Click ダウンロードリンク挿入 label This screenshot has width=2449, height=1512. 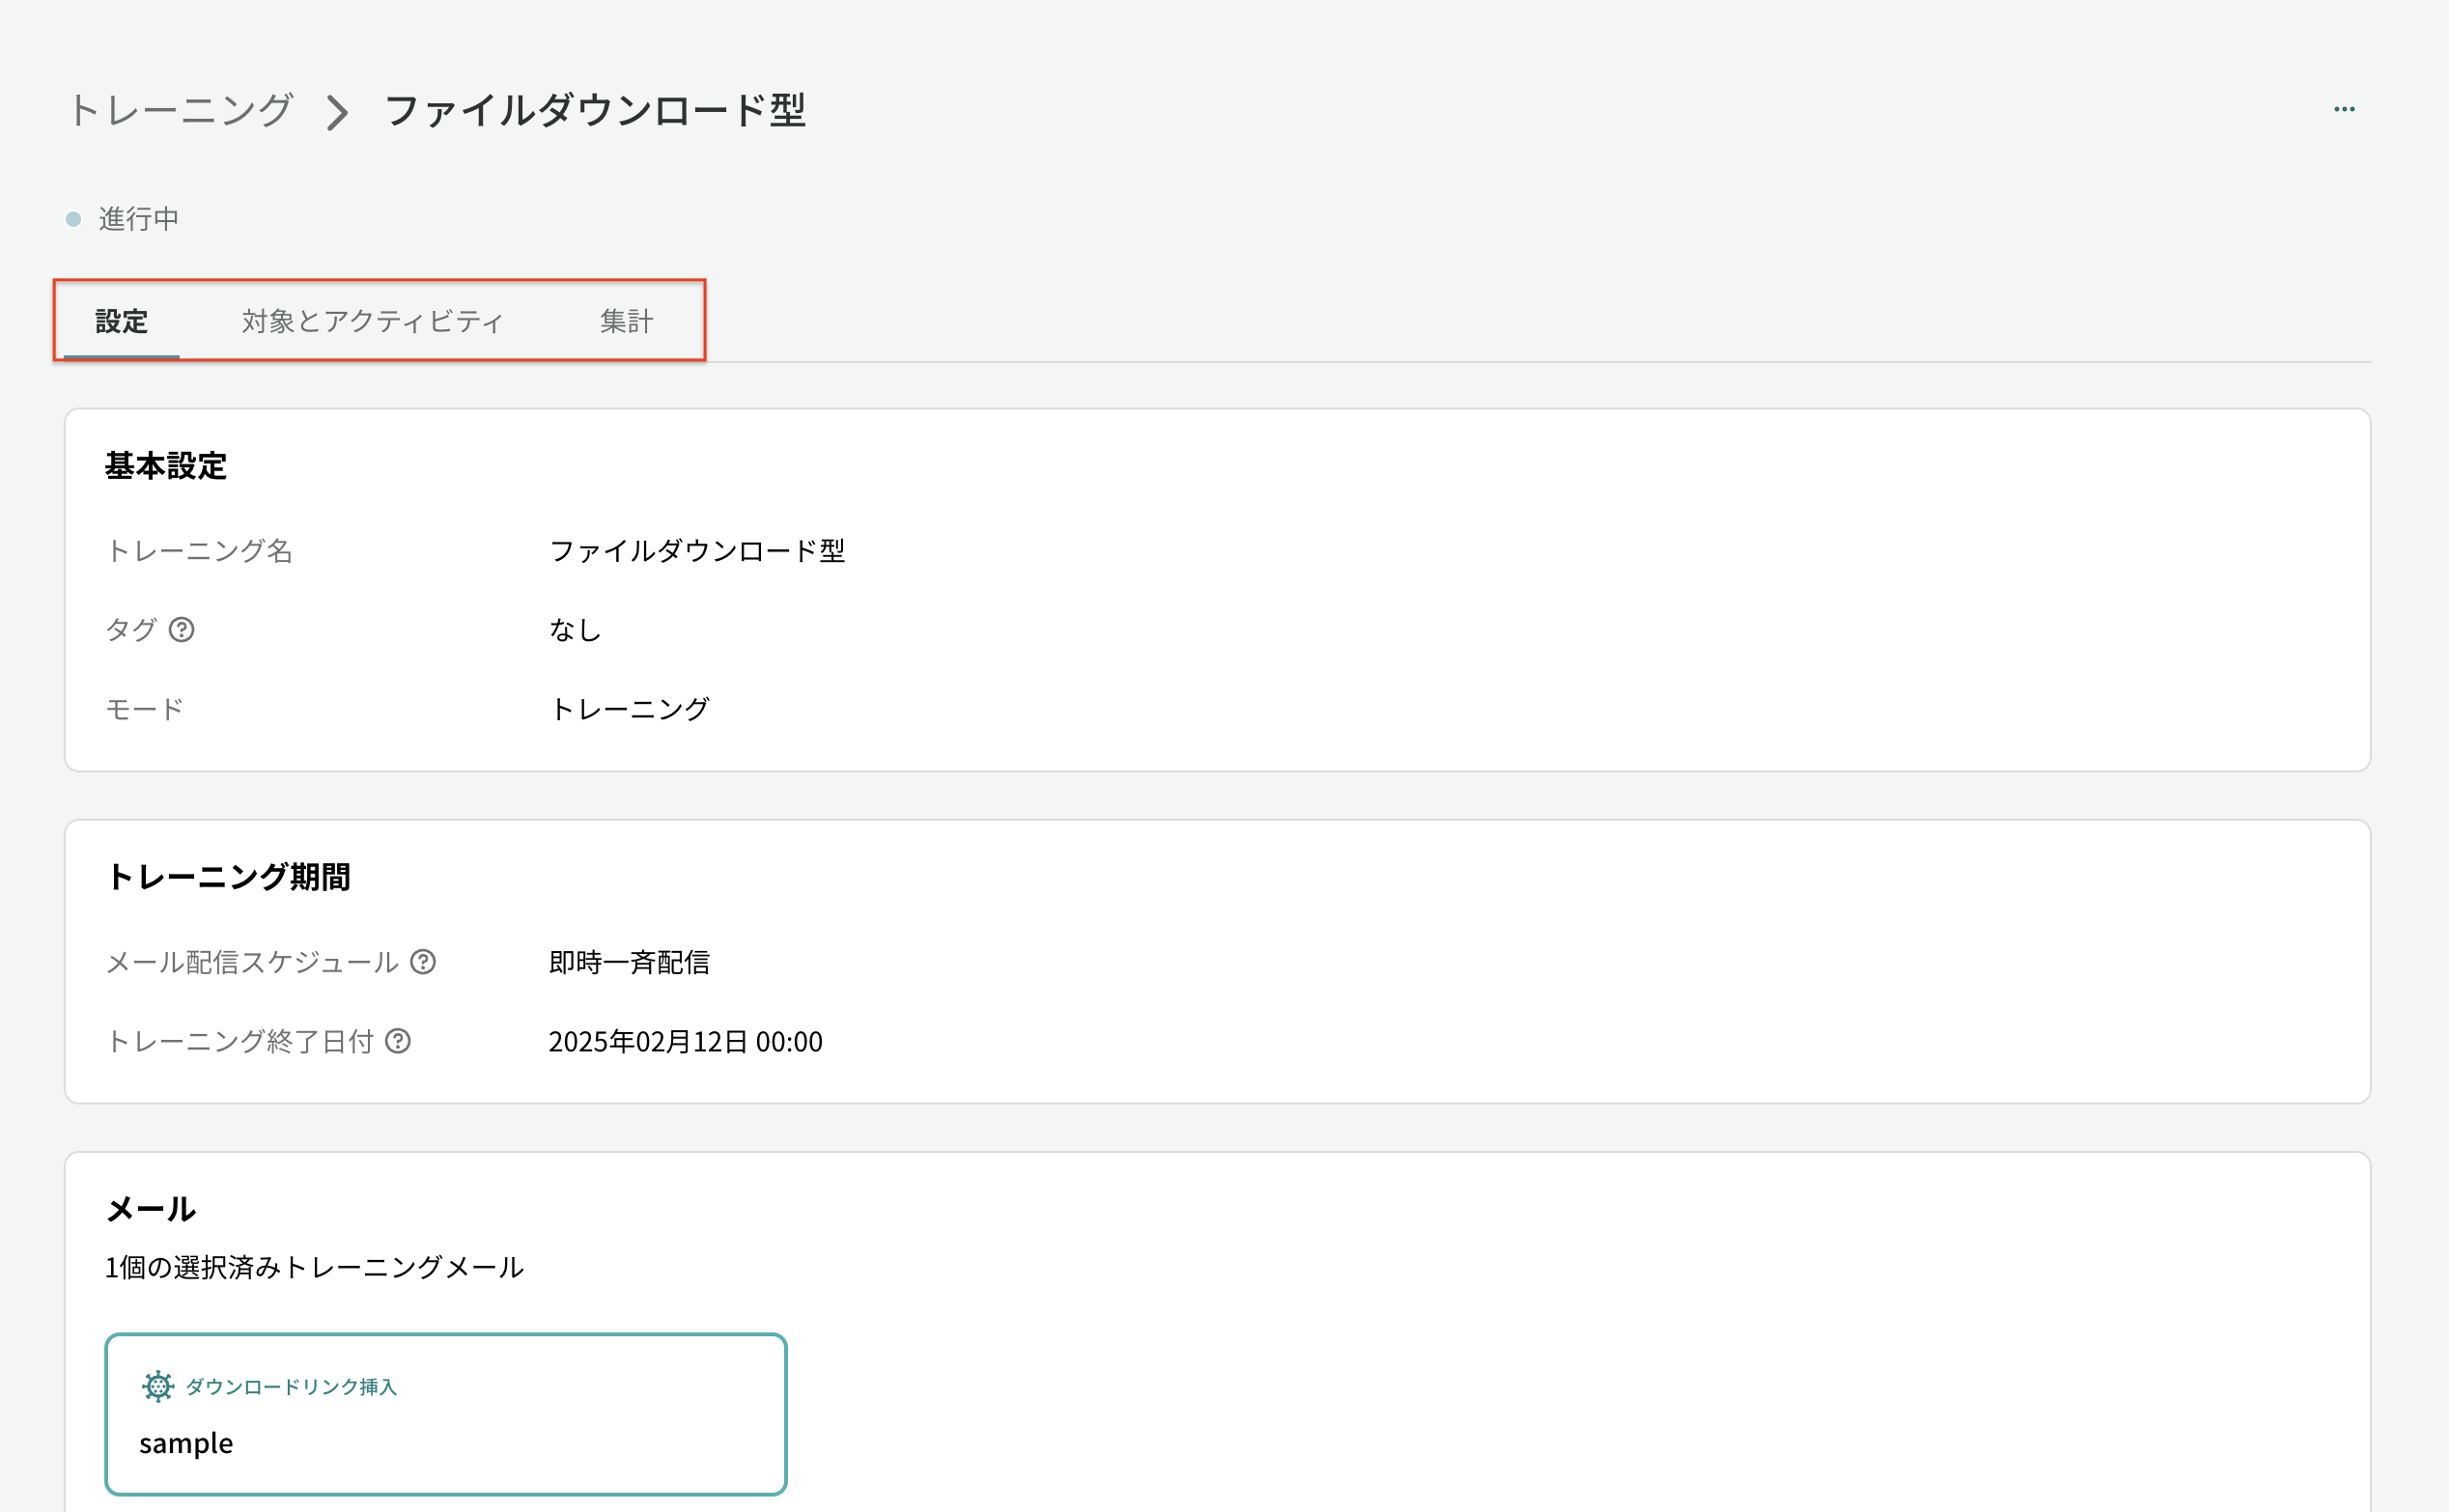pyautogui.click(x=291, y=1386)
